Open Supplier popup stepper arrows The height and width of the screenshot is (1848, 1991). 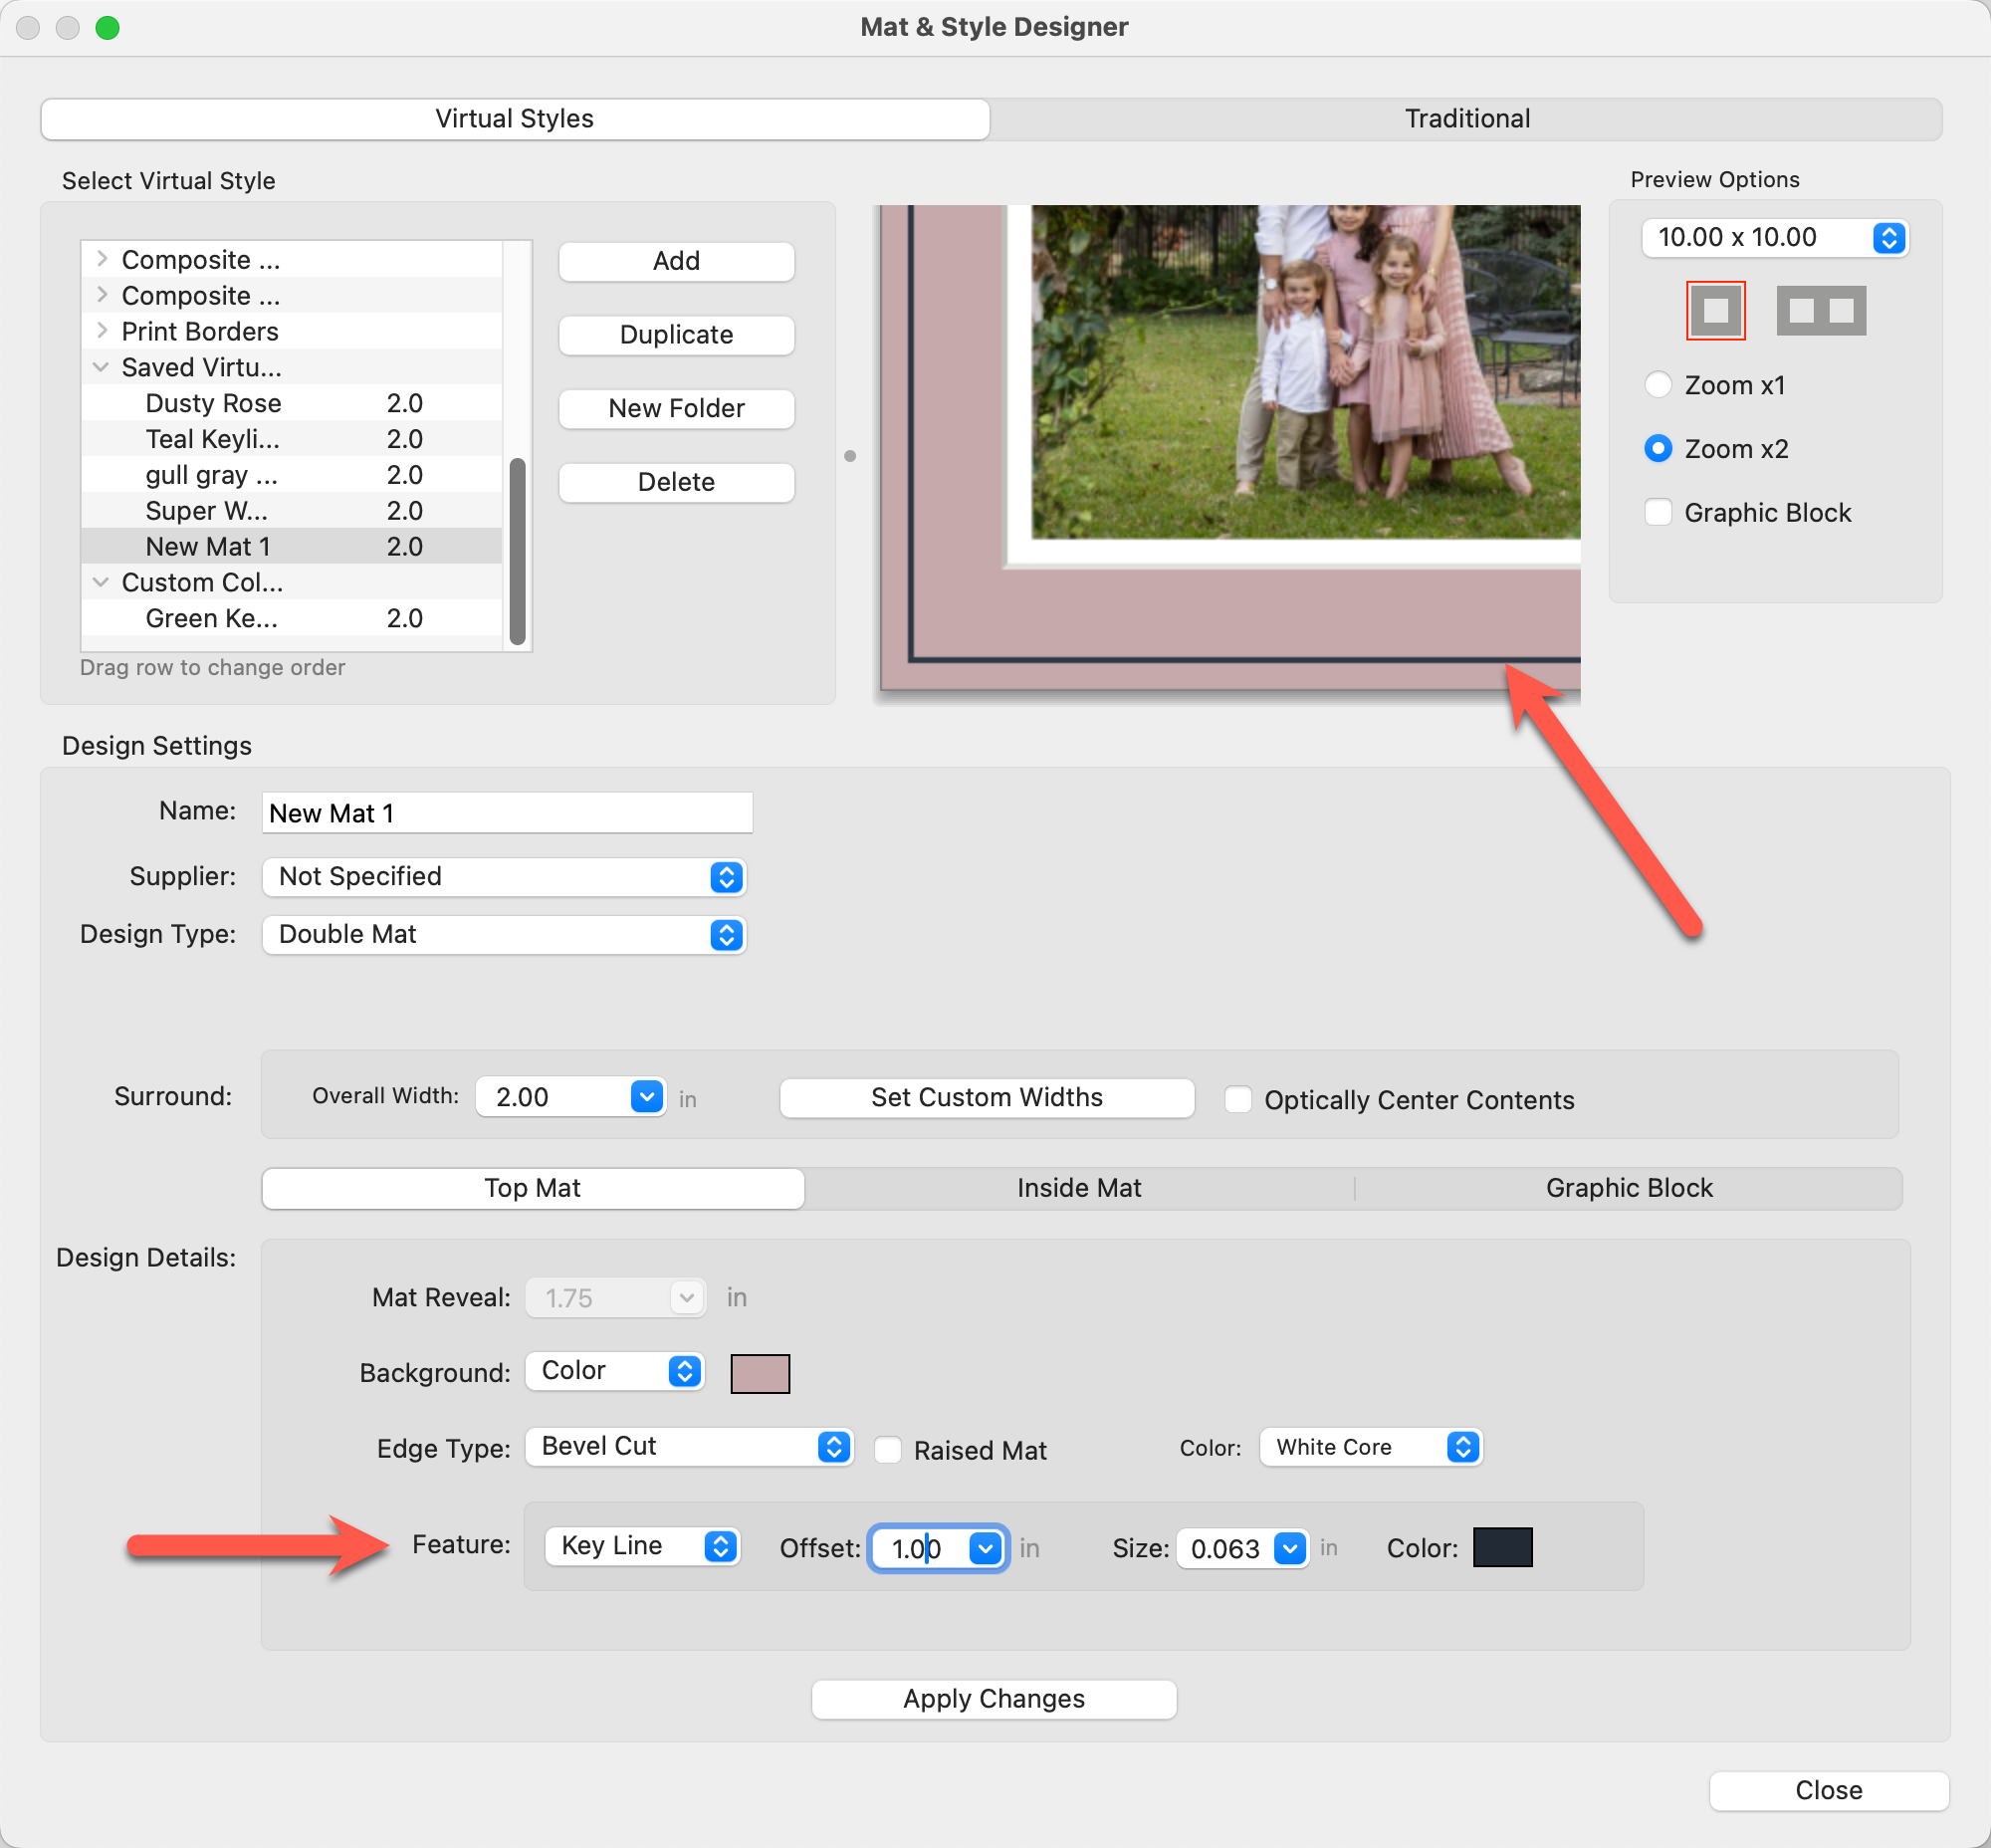point(726,877)
